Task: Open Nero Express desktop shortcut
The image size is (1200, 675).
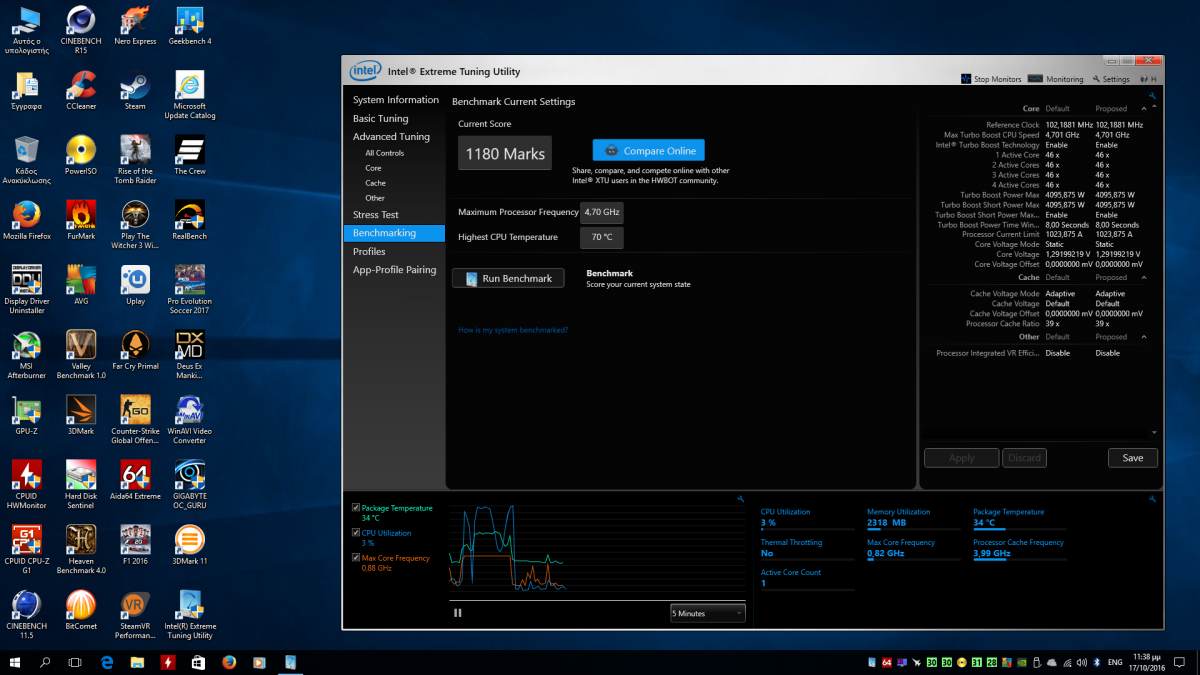Action: click(135, 26)
